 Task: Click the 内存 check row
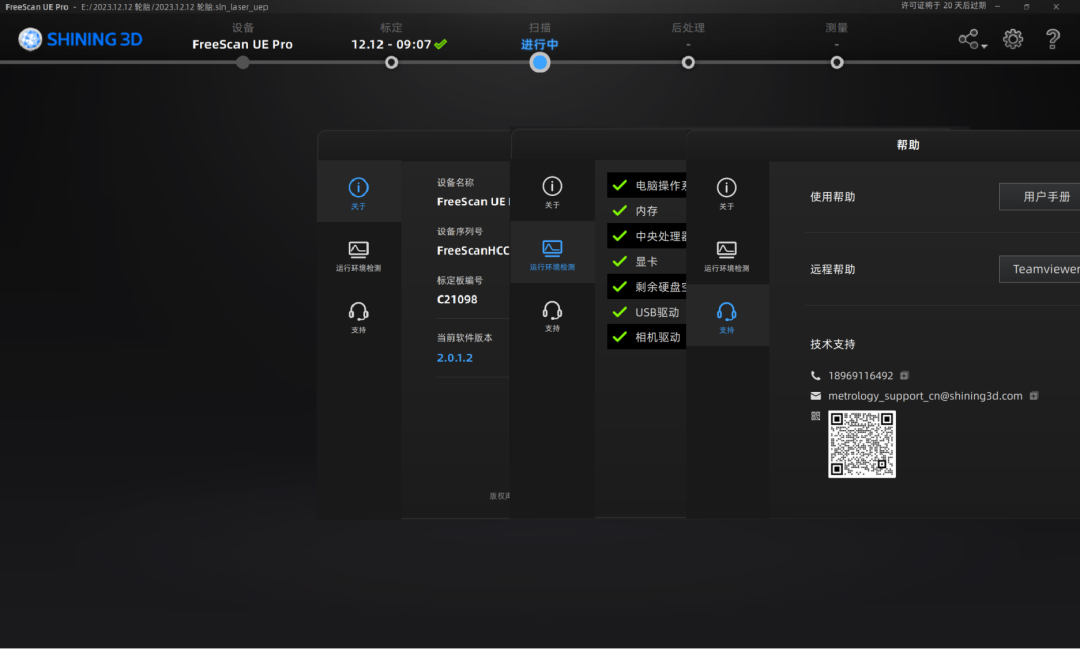click(x=646, y=211)
